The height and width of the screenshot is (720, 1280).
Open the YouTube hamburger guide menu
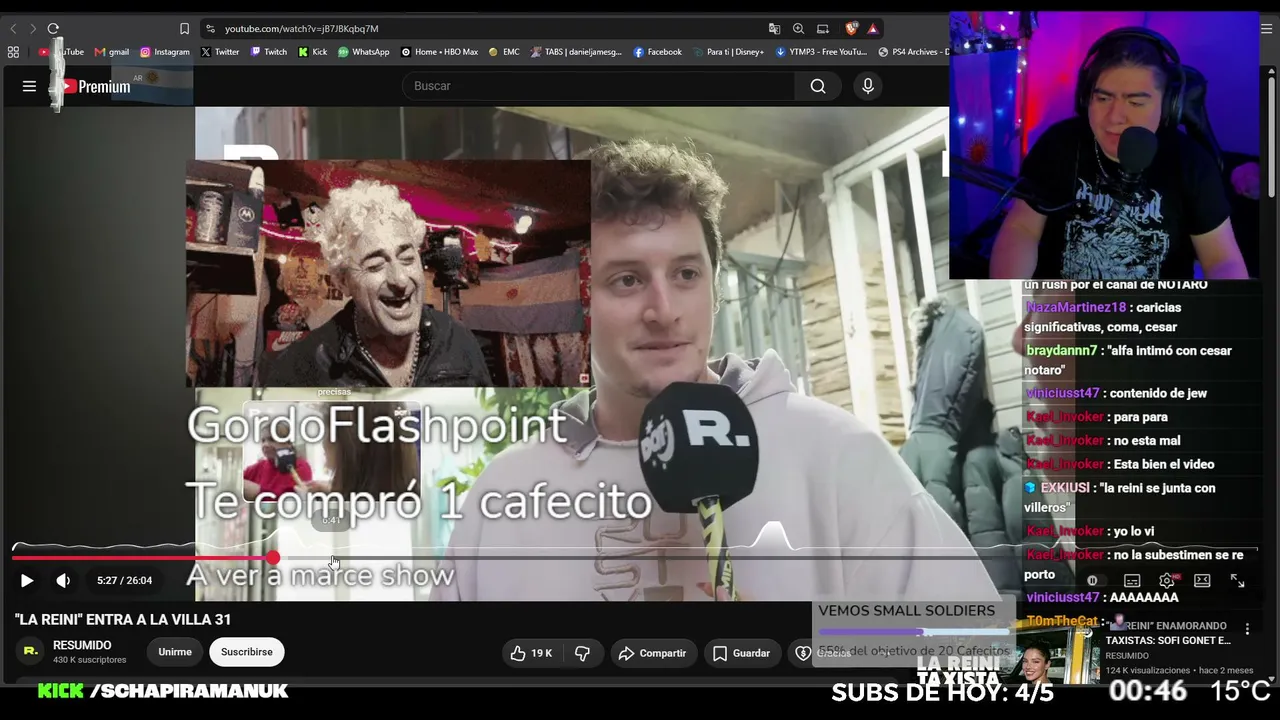click(29, 86)
